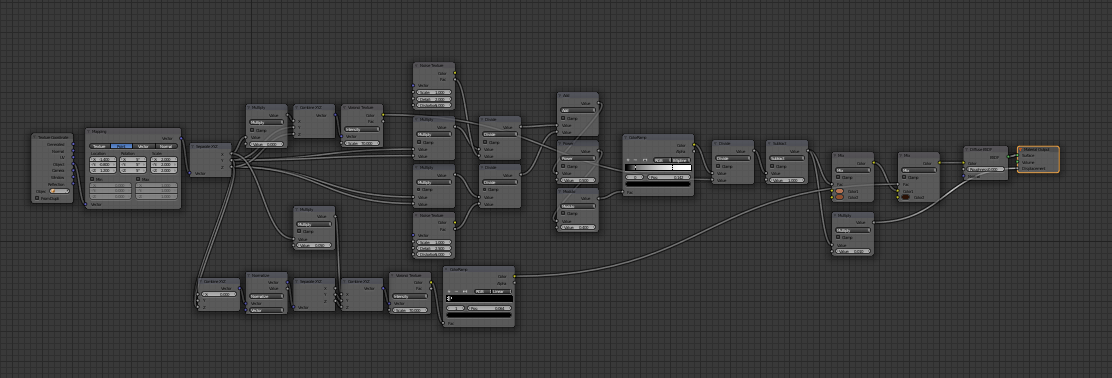This screenshot has width=1112, height=378.
Task: Toggle Clamp in the Subtract node
Action: [x=772, y=166]
